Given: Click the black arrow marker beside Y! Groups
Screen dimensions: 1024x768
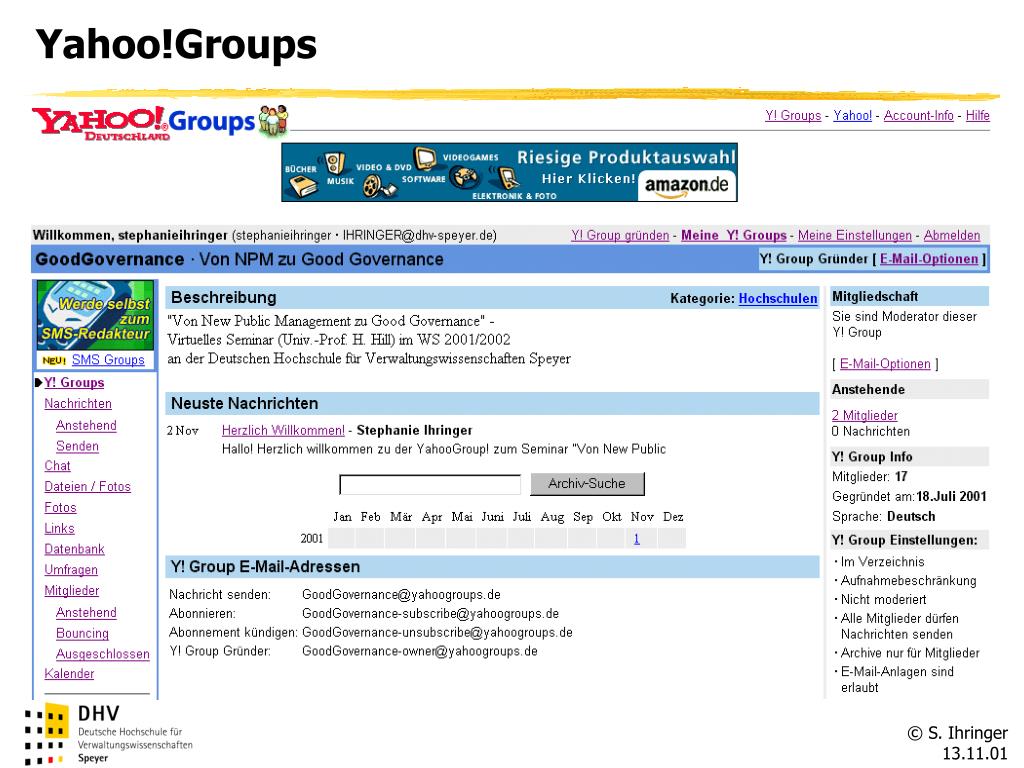Looking at the screenshot, I should [x=39, y=383].
